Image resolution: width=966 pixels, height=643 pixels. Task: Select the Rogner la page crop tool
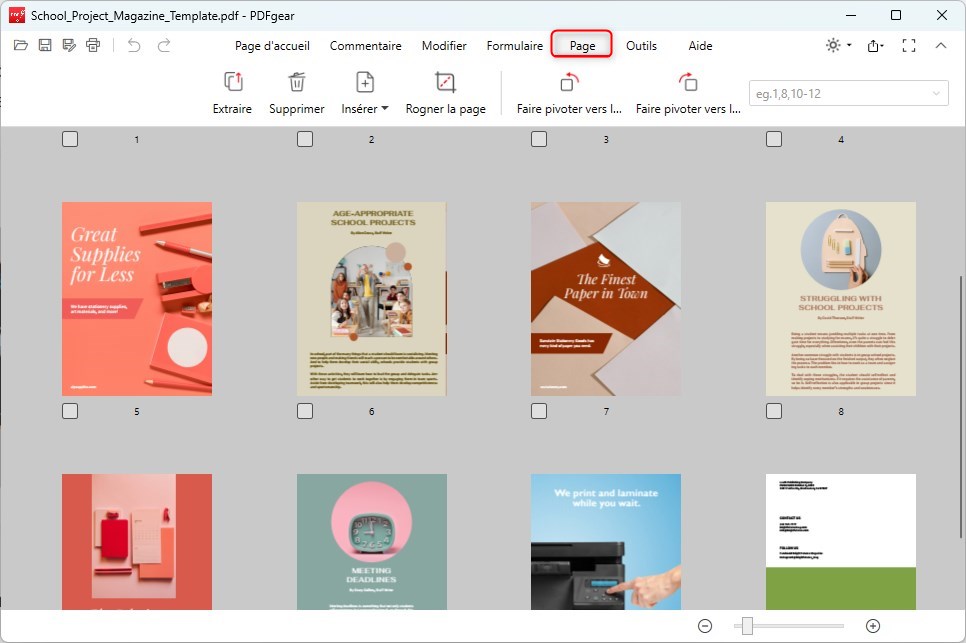tap(445, 83)
